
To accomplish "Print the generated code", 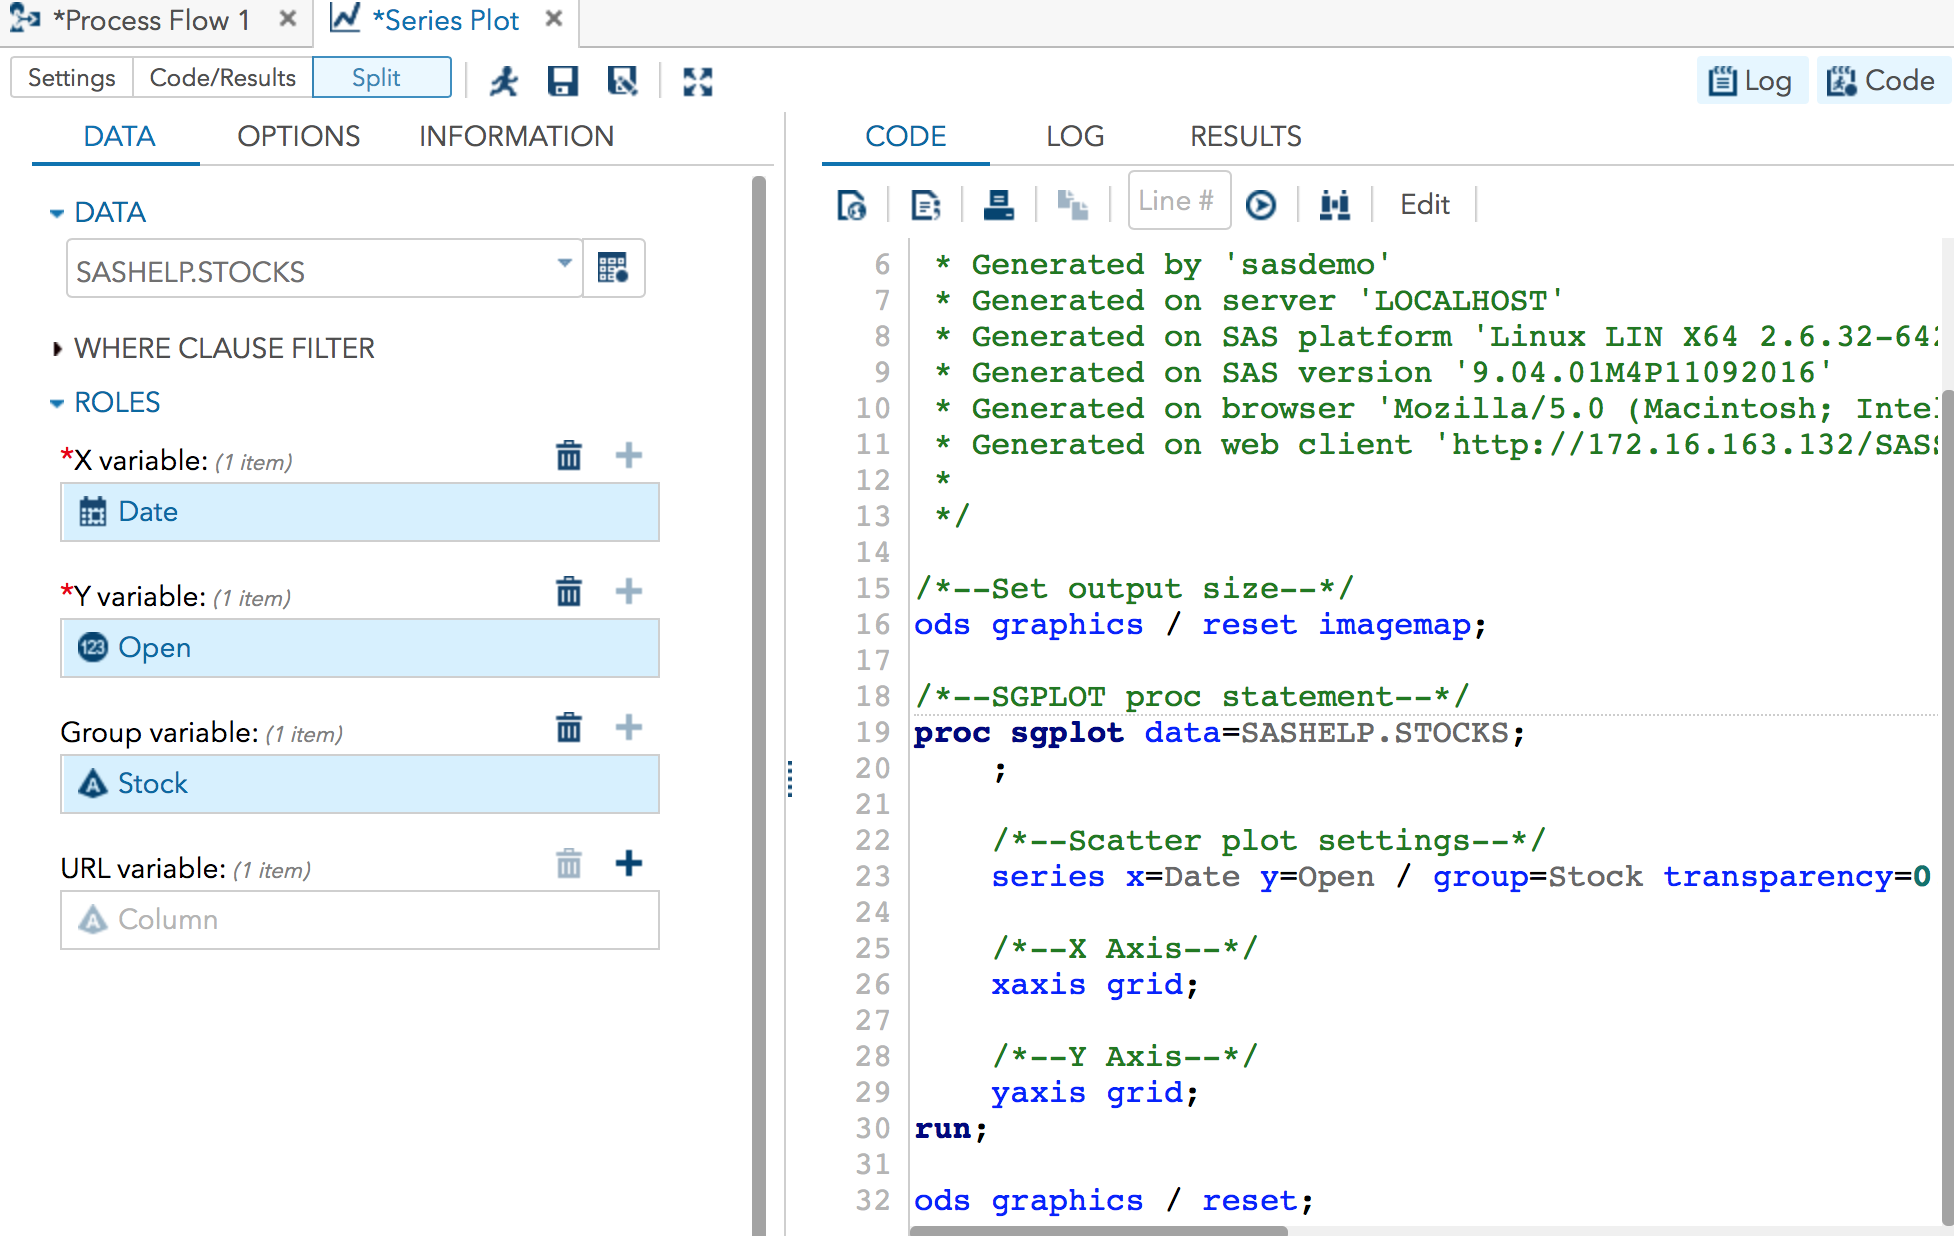I will click(999, 203).
